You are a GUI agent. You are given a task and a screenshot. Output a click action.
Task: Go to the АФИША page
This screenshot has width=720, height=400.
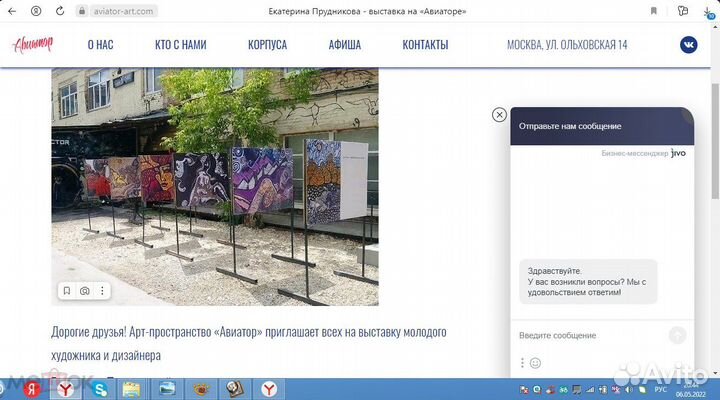tap(344, 45)
